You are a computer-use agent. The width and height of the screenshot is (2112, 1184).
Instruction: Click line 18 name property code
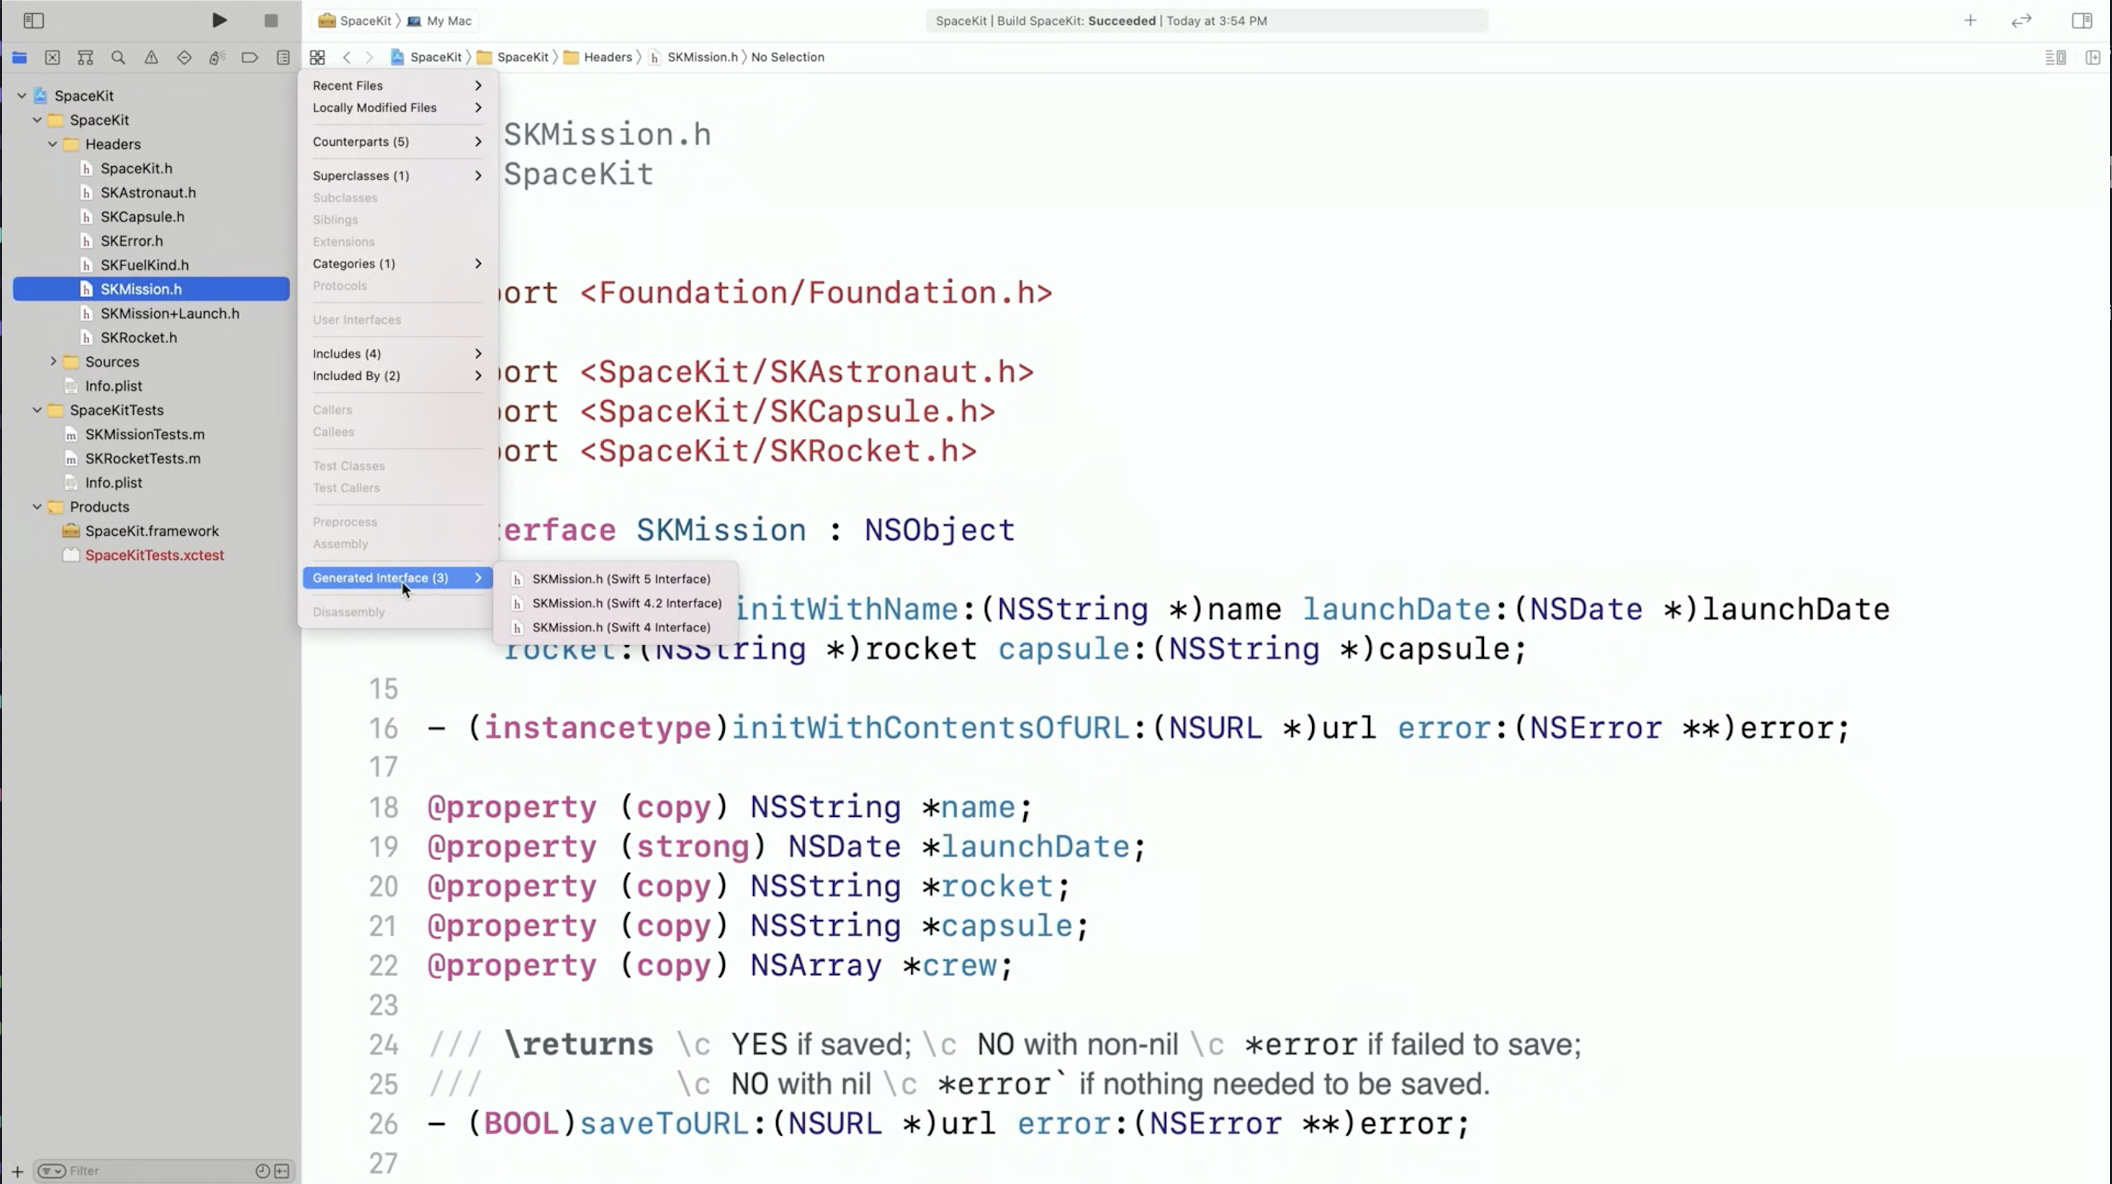coord(729,808)
